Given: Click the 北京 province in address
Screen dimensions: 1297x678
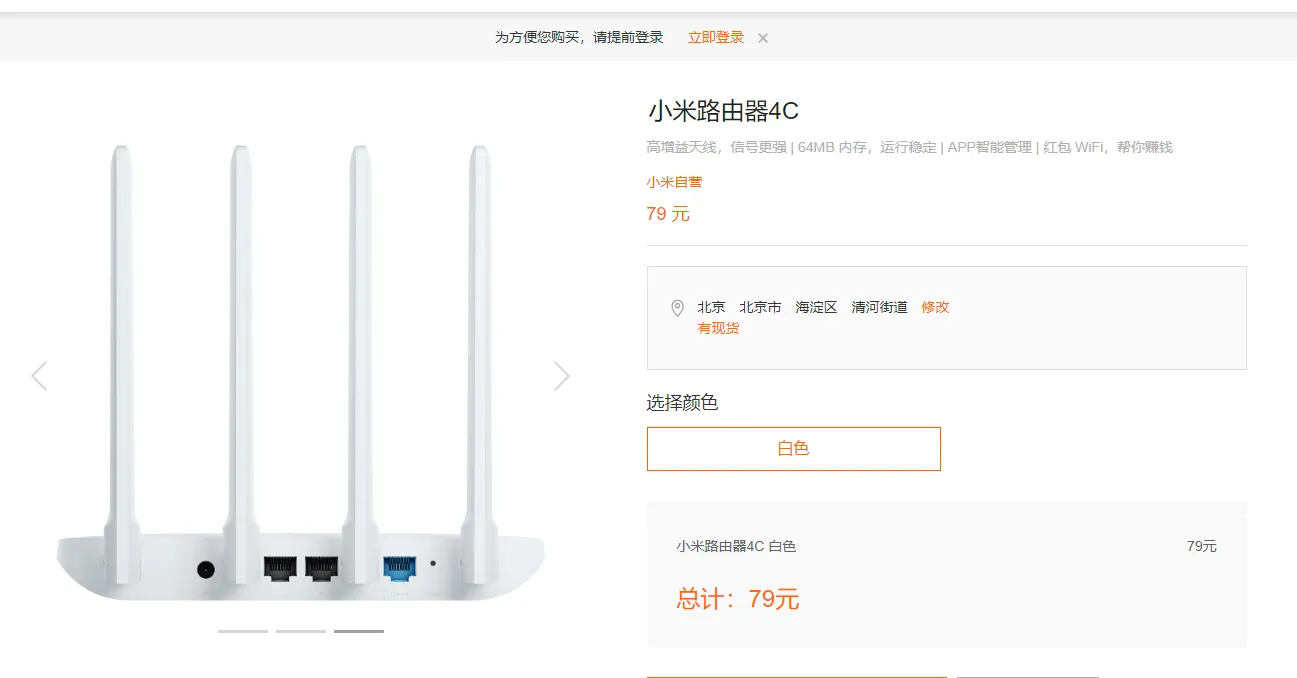Looking at the screenshot, I should 711,307.
